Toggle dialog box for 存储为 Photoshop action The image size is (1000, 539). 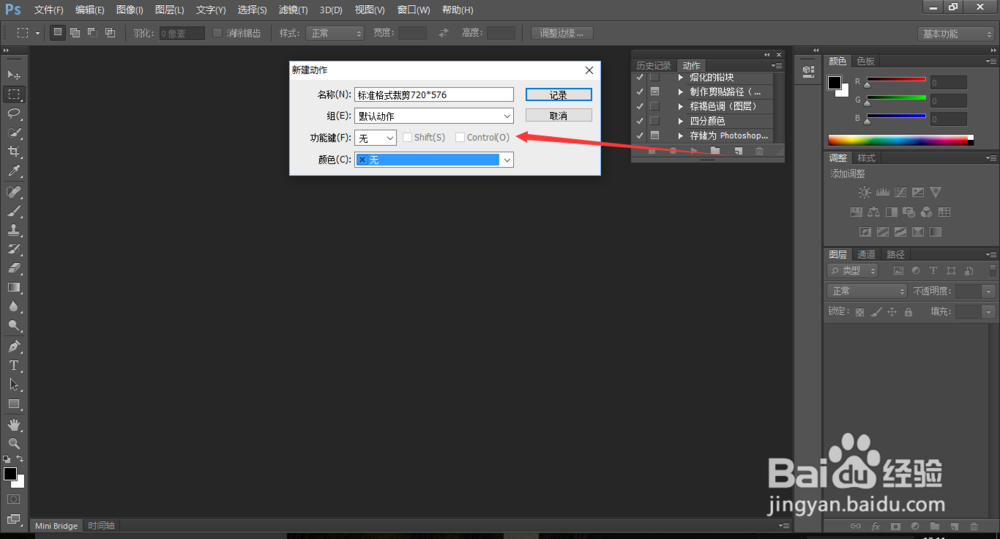point(654,135)
